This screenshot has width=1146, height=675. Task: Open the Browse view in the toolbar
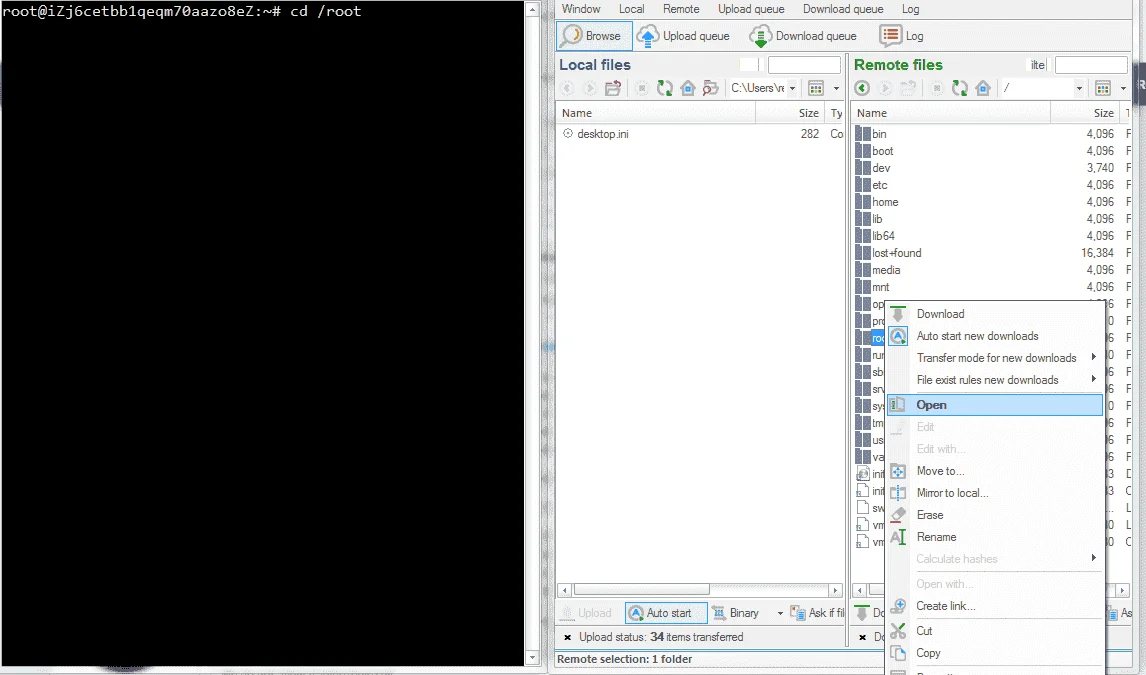594,36
